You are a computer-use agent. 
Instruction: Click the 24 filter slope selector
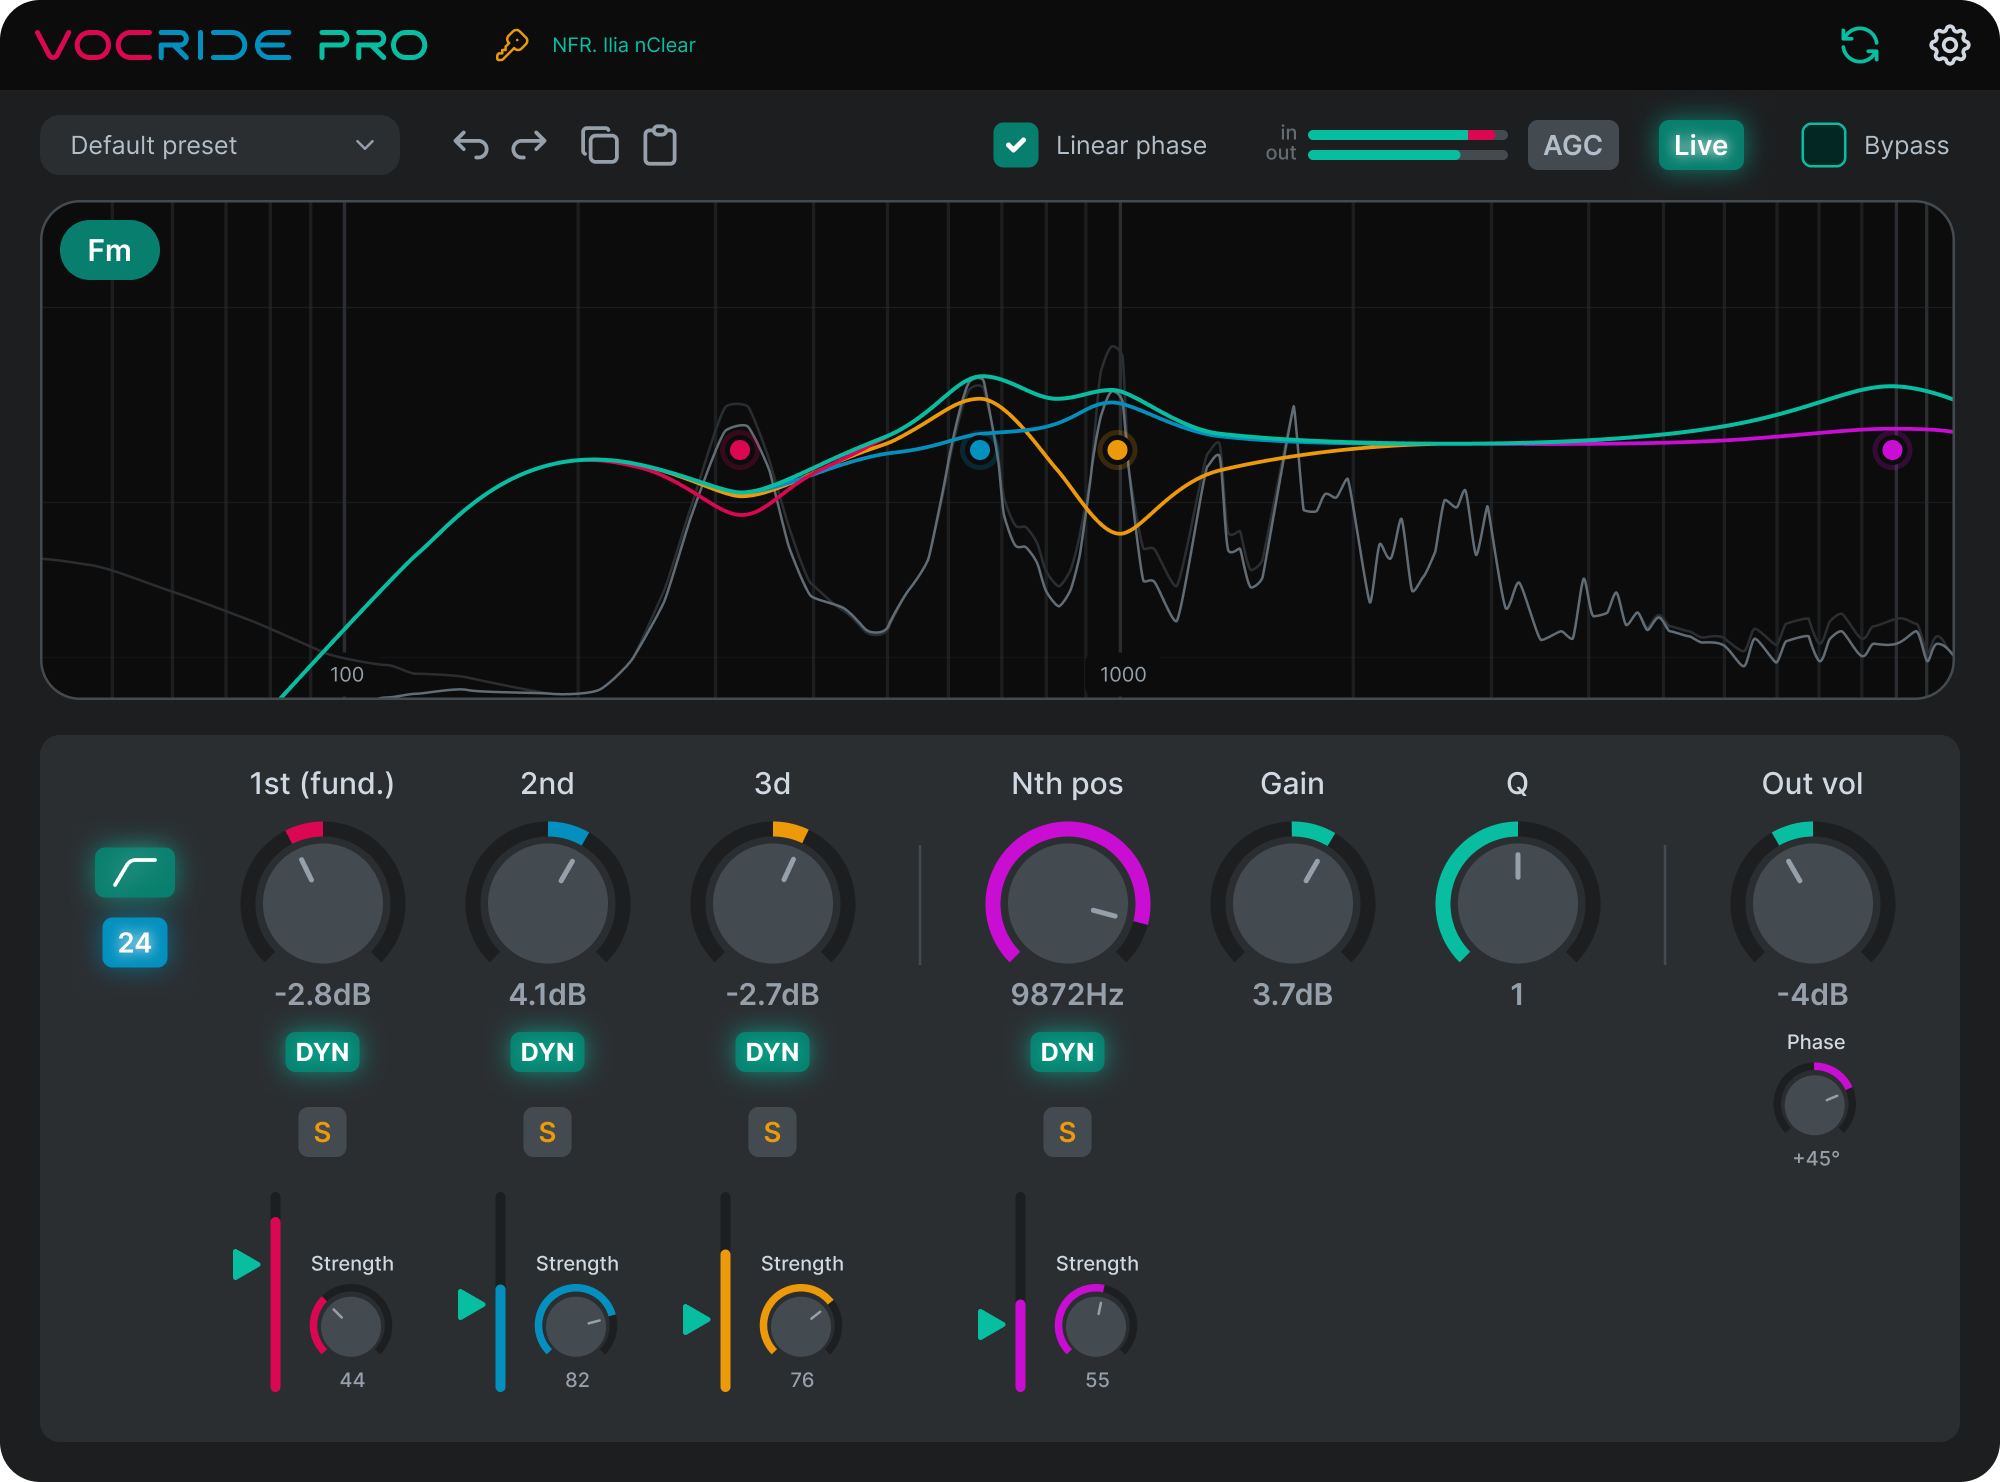[135, 942]
